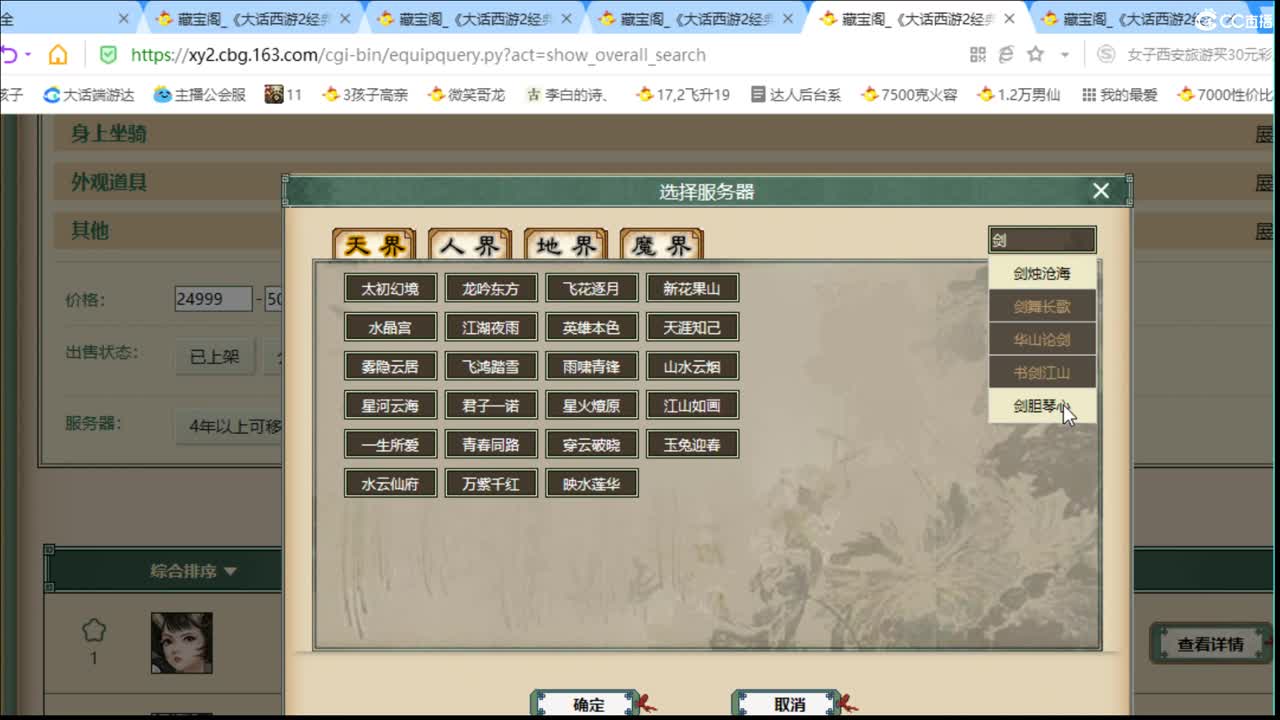Open the 17,2飞升19 bookmark
1280x720 pixels.
[x=683, y=94]
